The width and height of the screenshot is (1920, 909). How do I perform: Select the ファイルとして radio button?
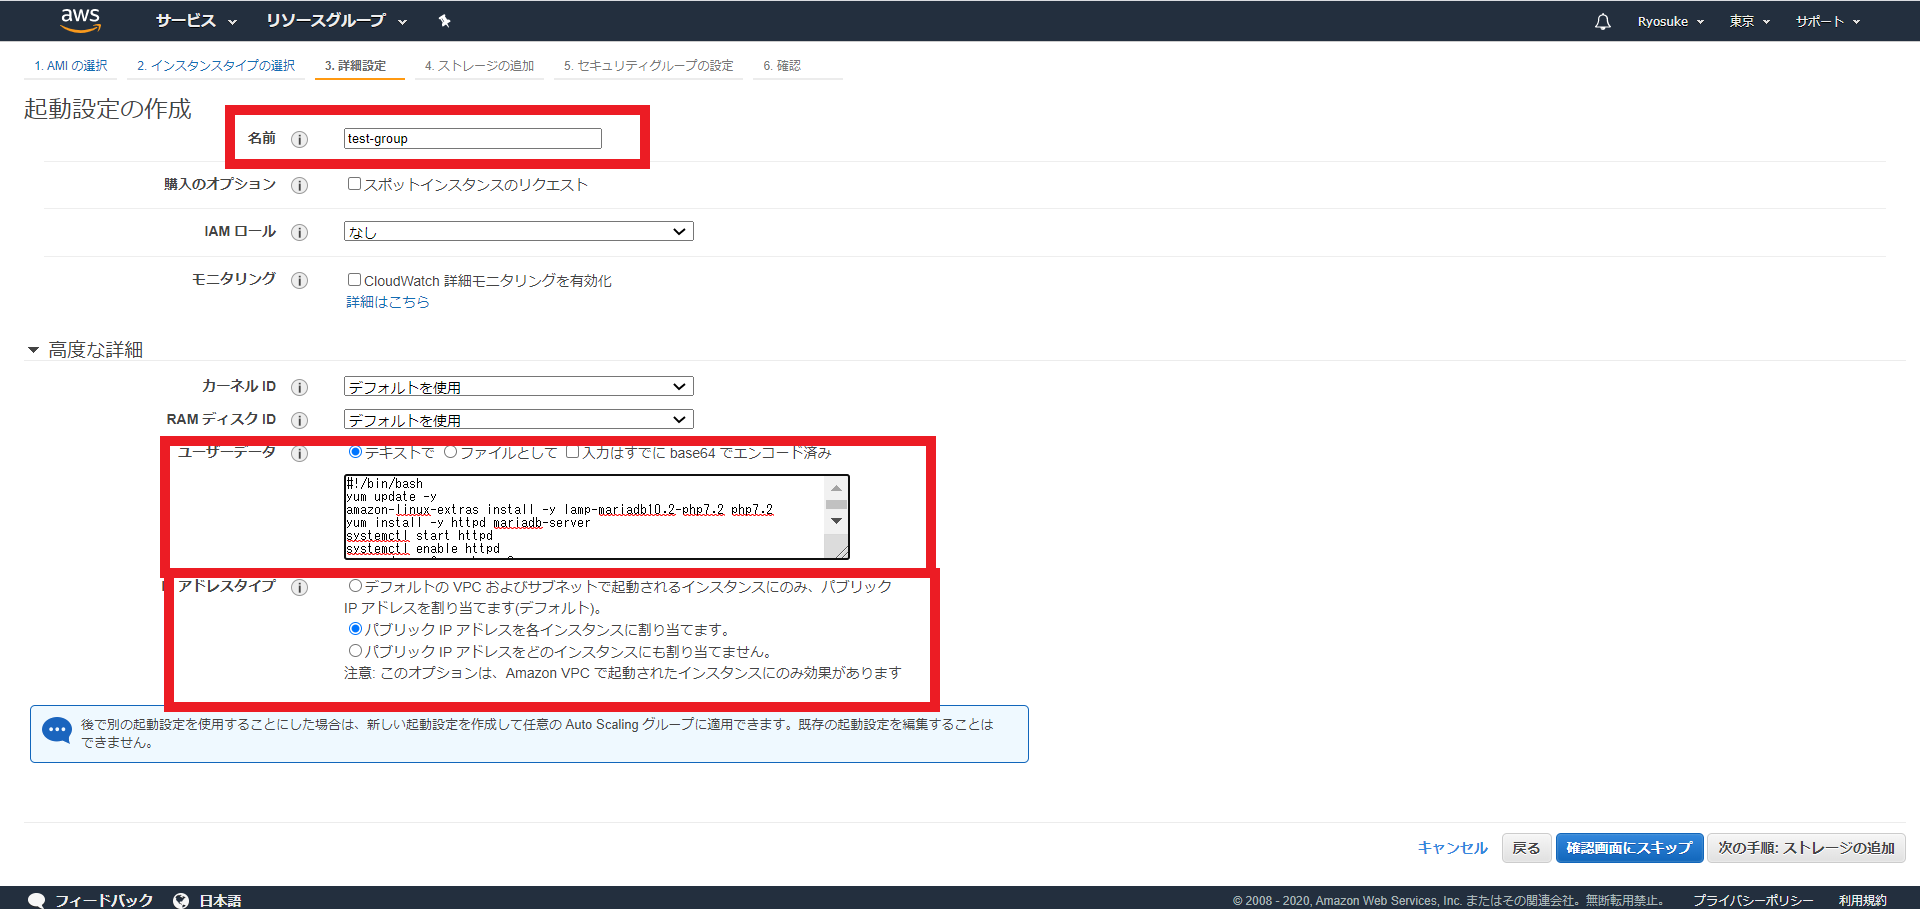pyautogui.click(x=451, y=452)
